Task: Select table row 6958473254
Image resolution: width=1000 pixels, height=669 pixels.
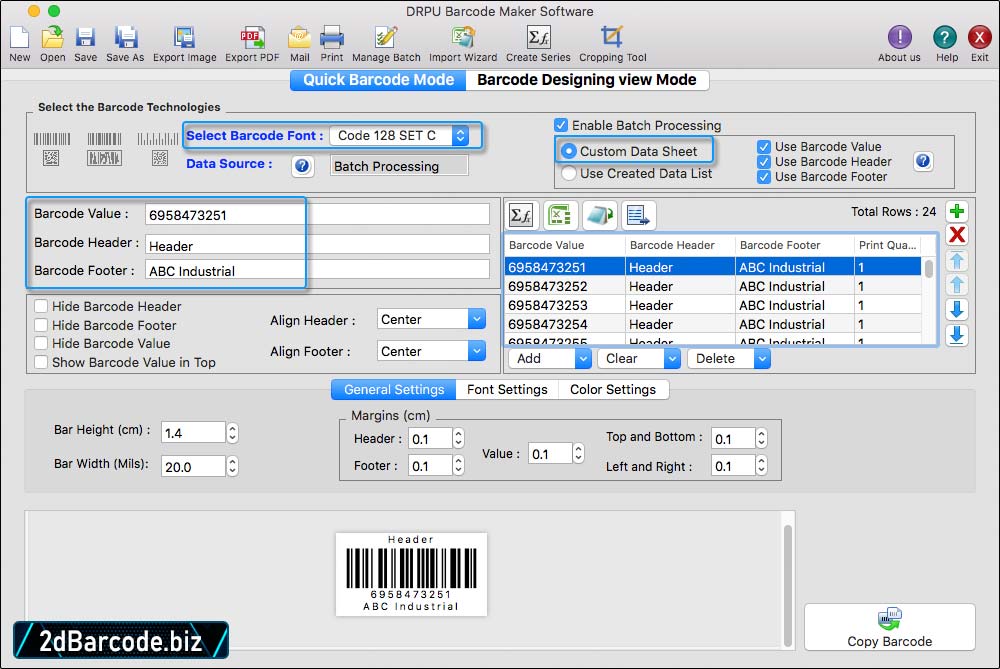Action: click(x=712, y=324)
